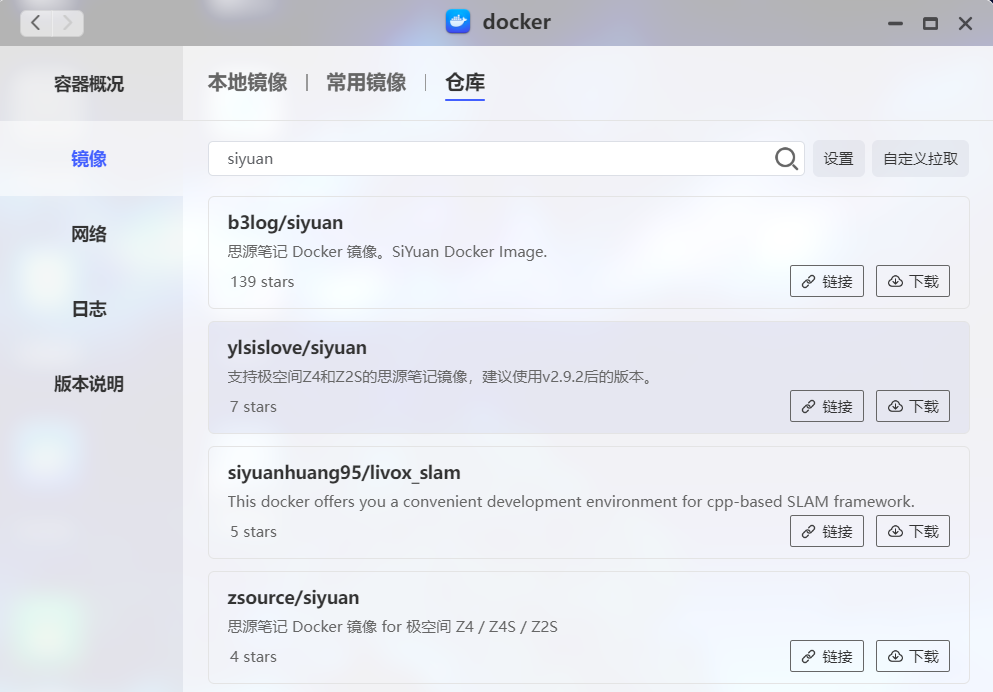This screenshot has height=692, width=993.
Task: Click 下载 for siyuanhuang95/livox_slam
Action: (913, 531)
